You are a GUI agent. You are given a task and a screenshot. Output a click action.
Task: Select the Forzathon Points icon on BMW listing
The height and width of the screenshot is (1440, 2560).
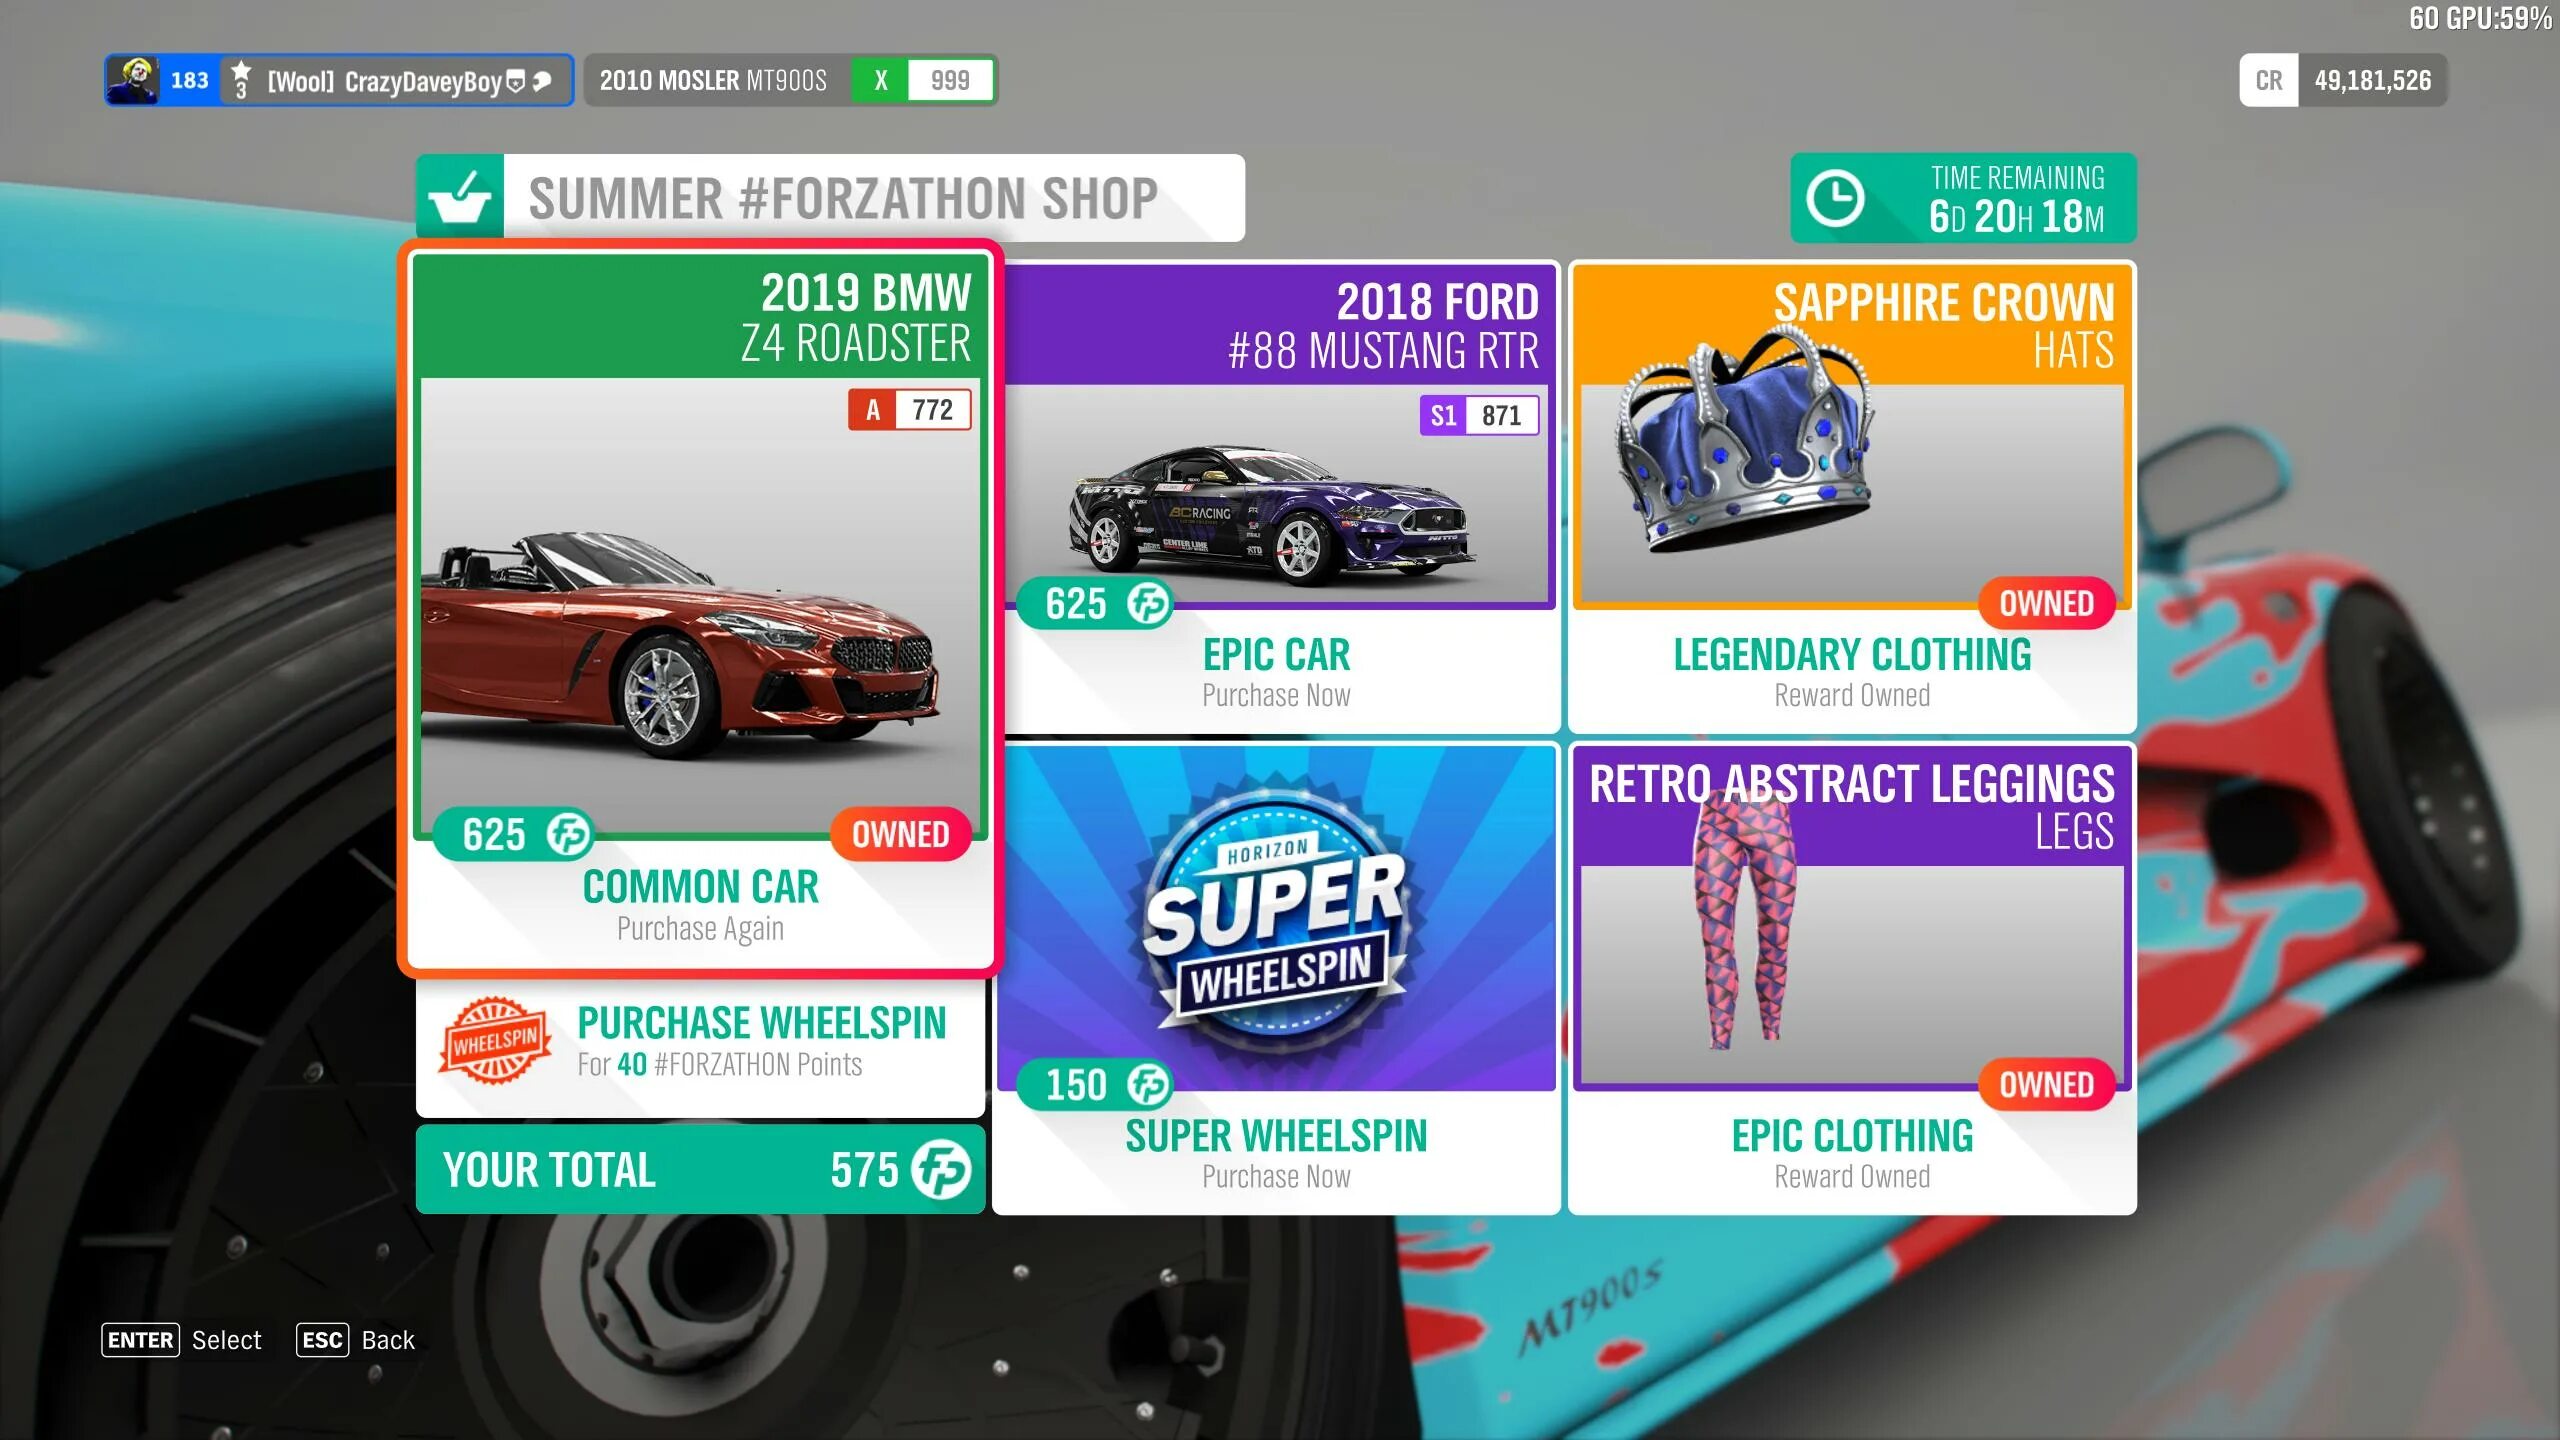[568, 833]
